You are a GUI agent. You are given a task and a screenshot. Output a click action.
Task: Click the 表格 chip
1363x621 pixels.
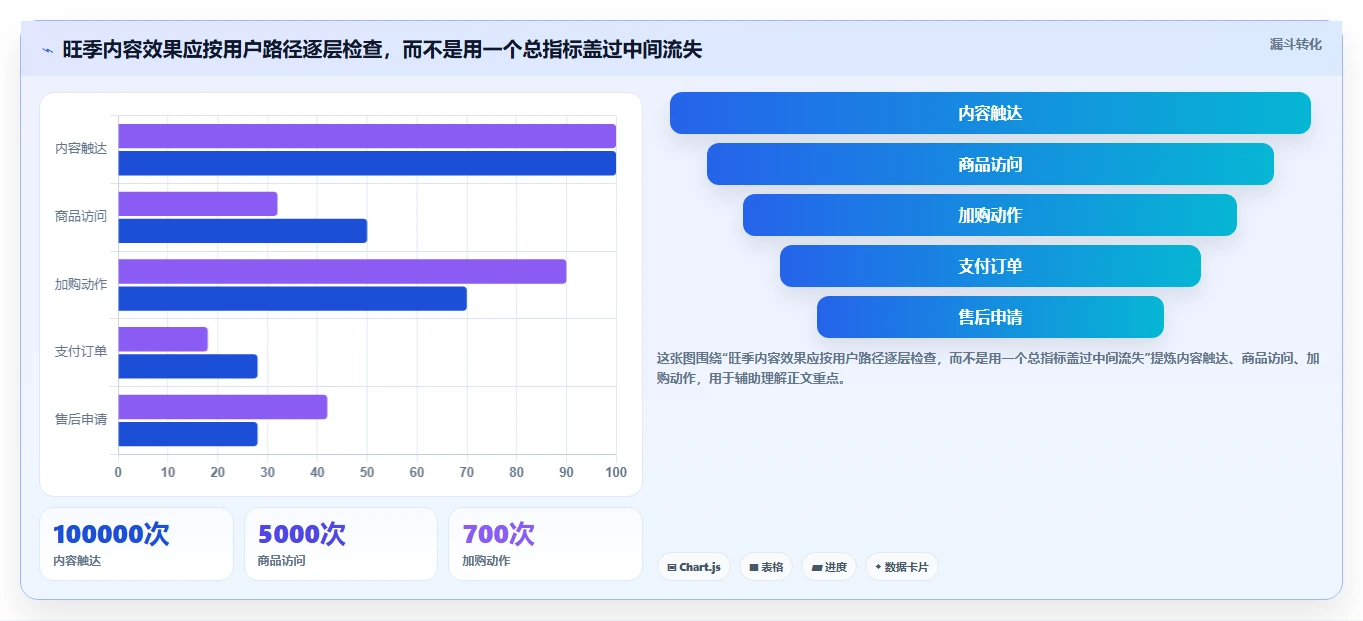[x=766, y=567]
